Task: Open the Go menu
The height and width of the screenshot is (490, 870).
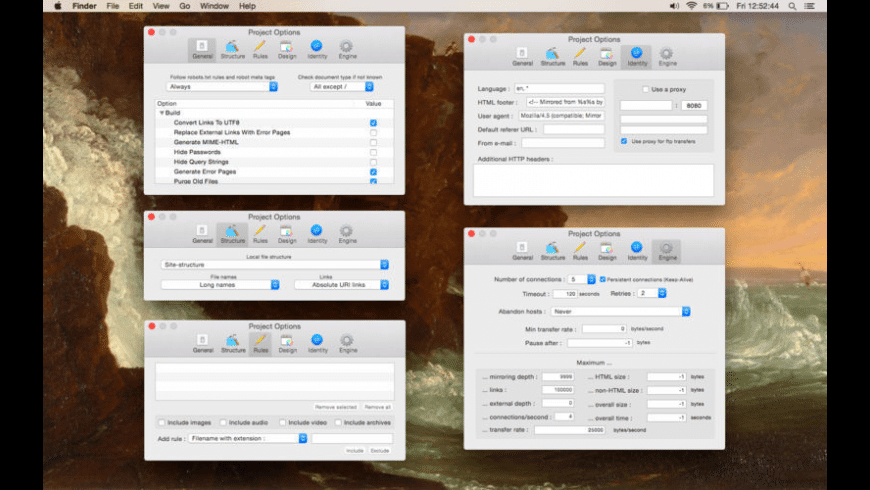Action: [185, 6]
